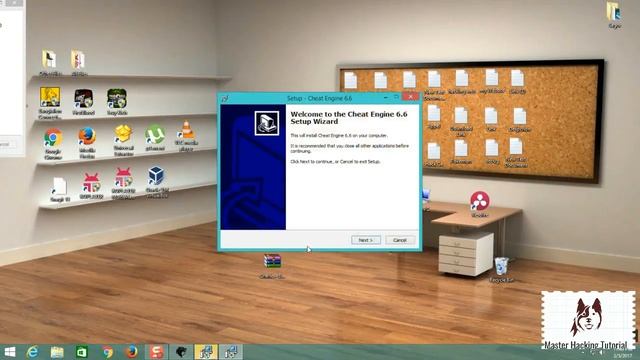The image size is (640, 360).
Task: Select the WinRAR archive icon below the dialog
Action: [x=272, y=266]
